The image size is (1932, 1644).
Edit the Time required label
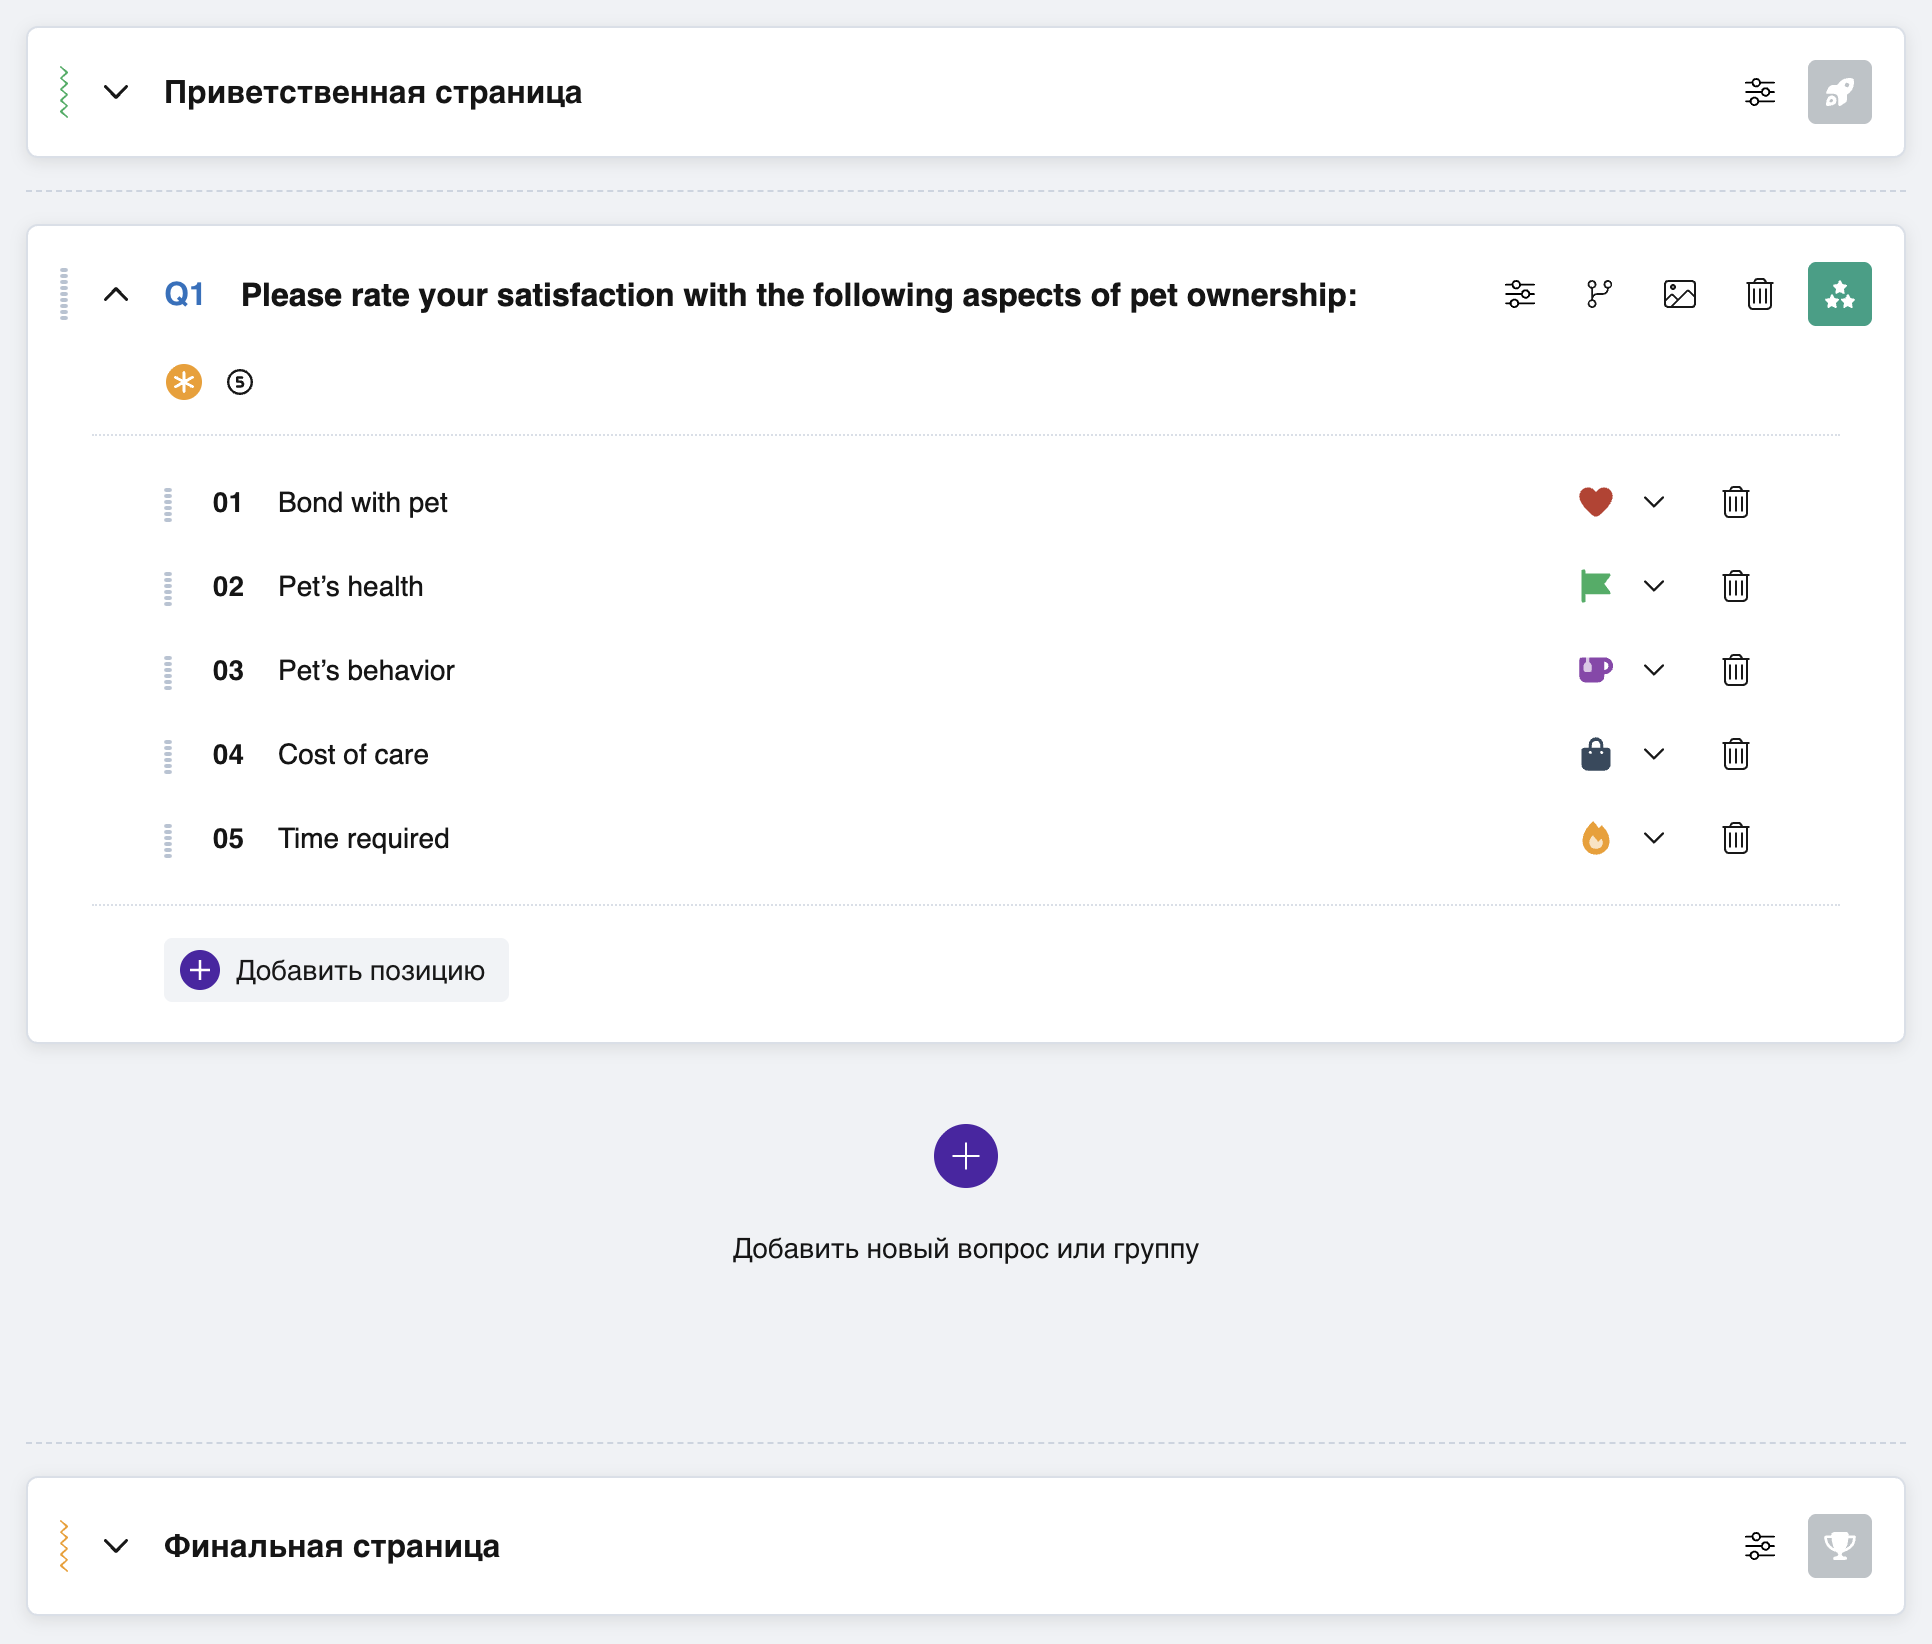[x=364, y=838]
